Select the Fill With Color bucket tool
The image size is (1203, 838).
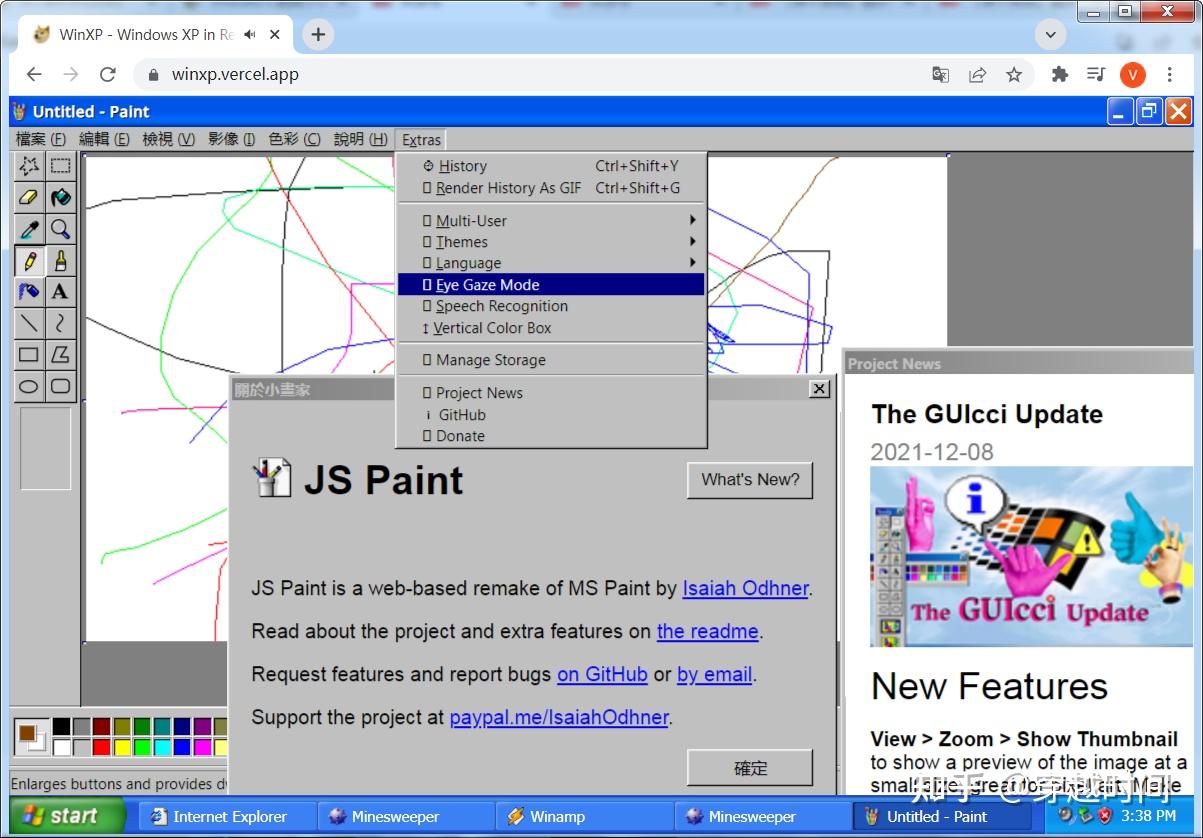pyautogui.click(x=60, y=198)
